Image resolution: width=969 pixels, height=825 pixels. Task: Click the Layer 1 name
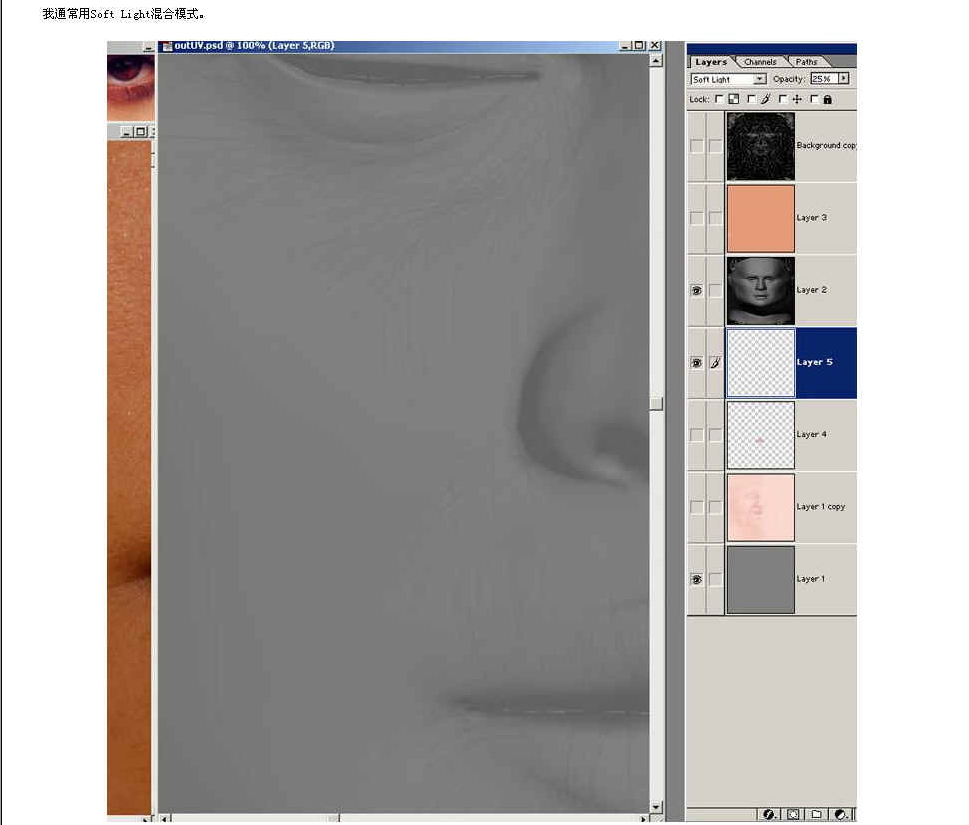coord(811,579)
